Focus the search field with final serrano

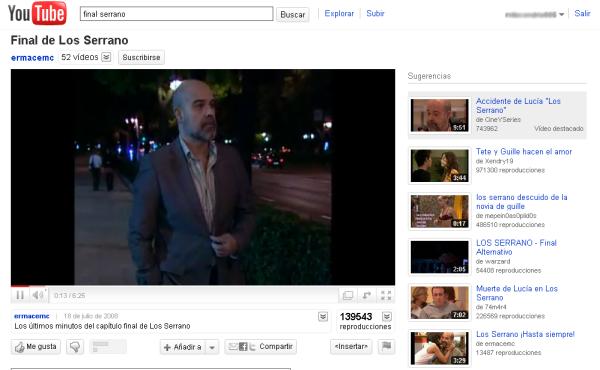pyautogui.click(x=176, y=14)
